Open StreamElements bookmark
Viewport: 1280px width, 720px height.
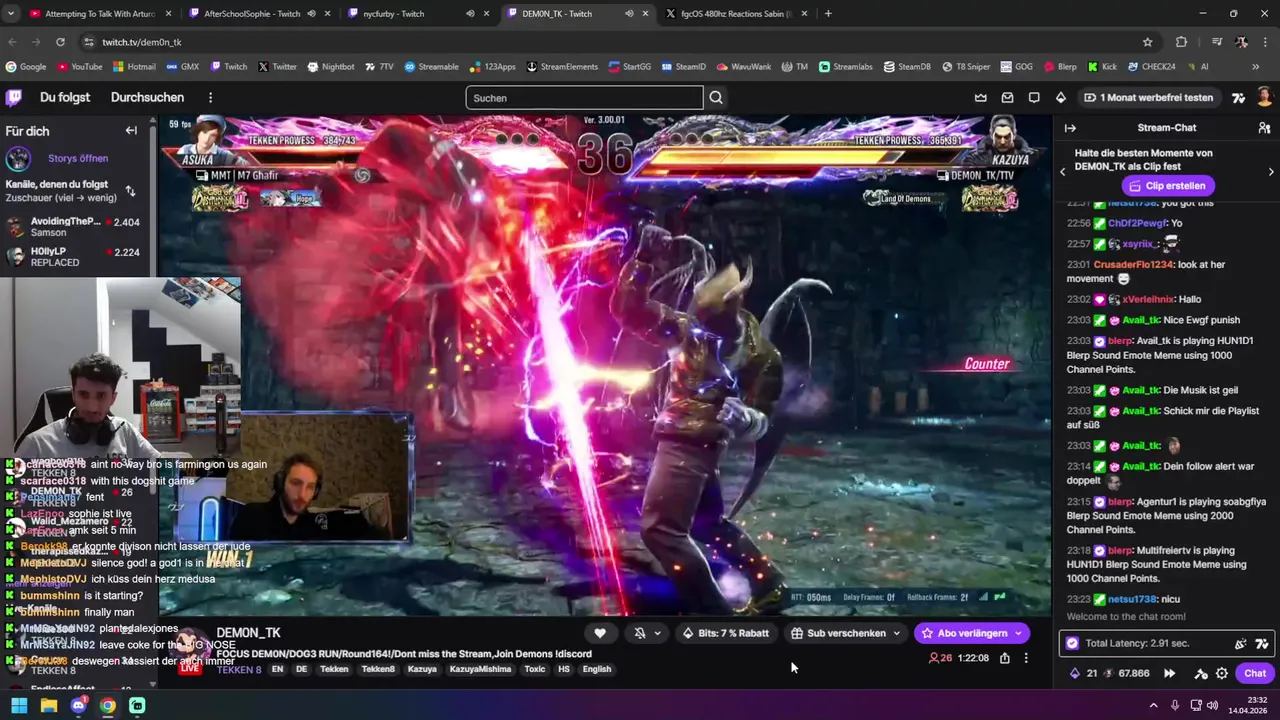[561, 67]
